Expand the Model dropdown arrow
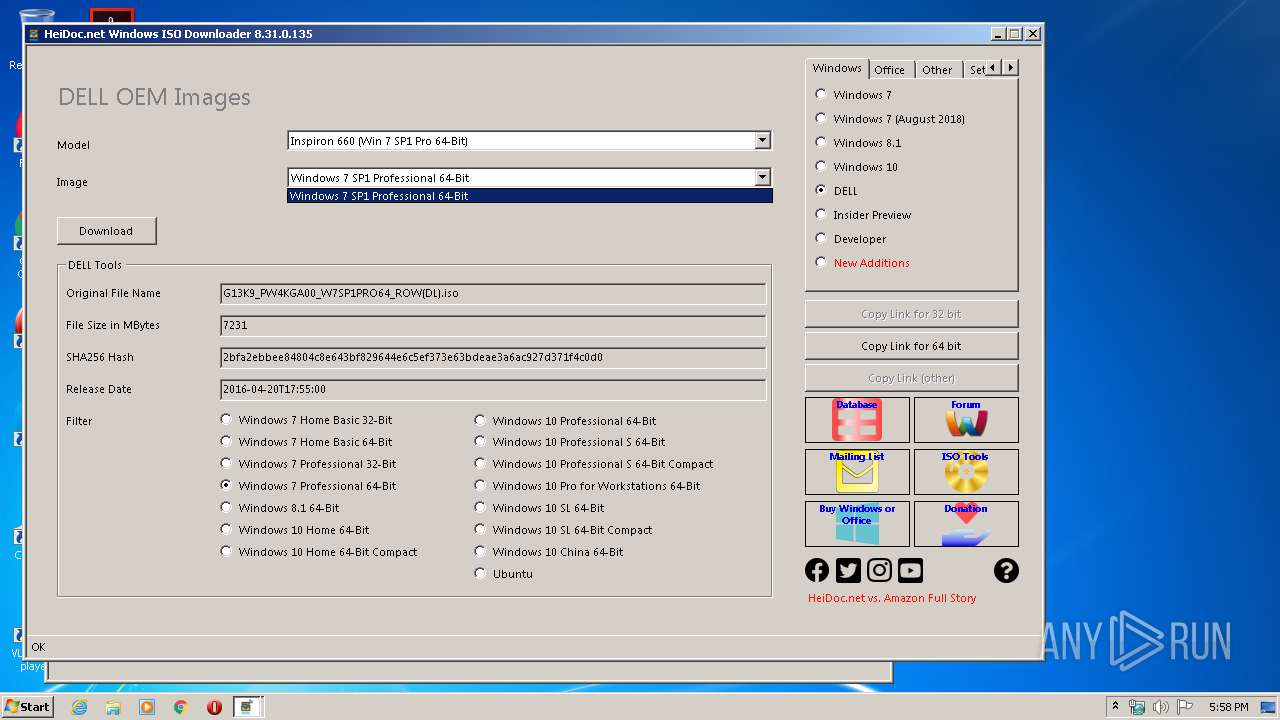The height and width of the screenshot is (720, 1280). coord(762,141)
